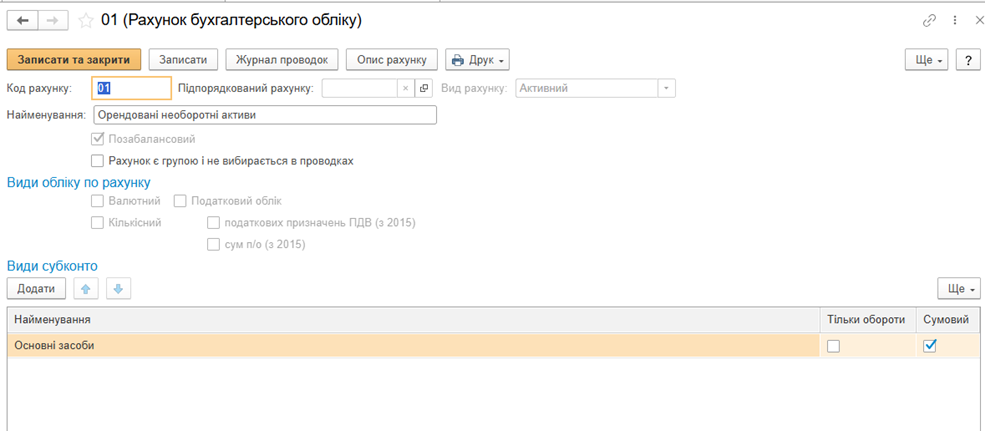Add form to favorites with star icon

tap(85, 21)
